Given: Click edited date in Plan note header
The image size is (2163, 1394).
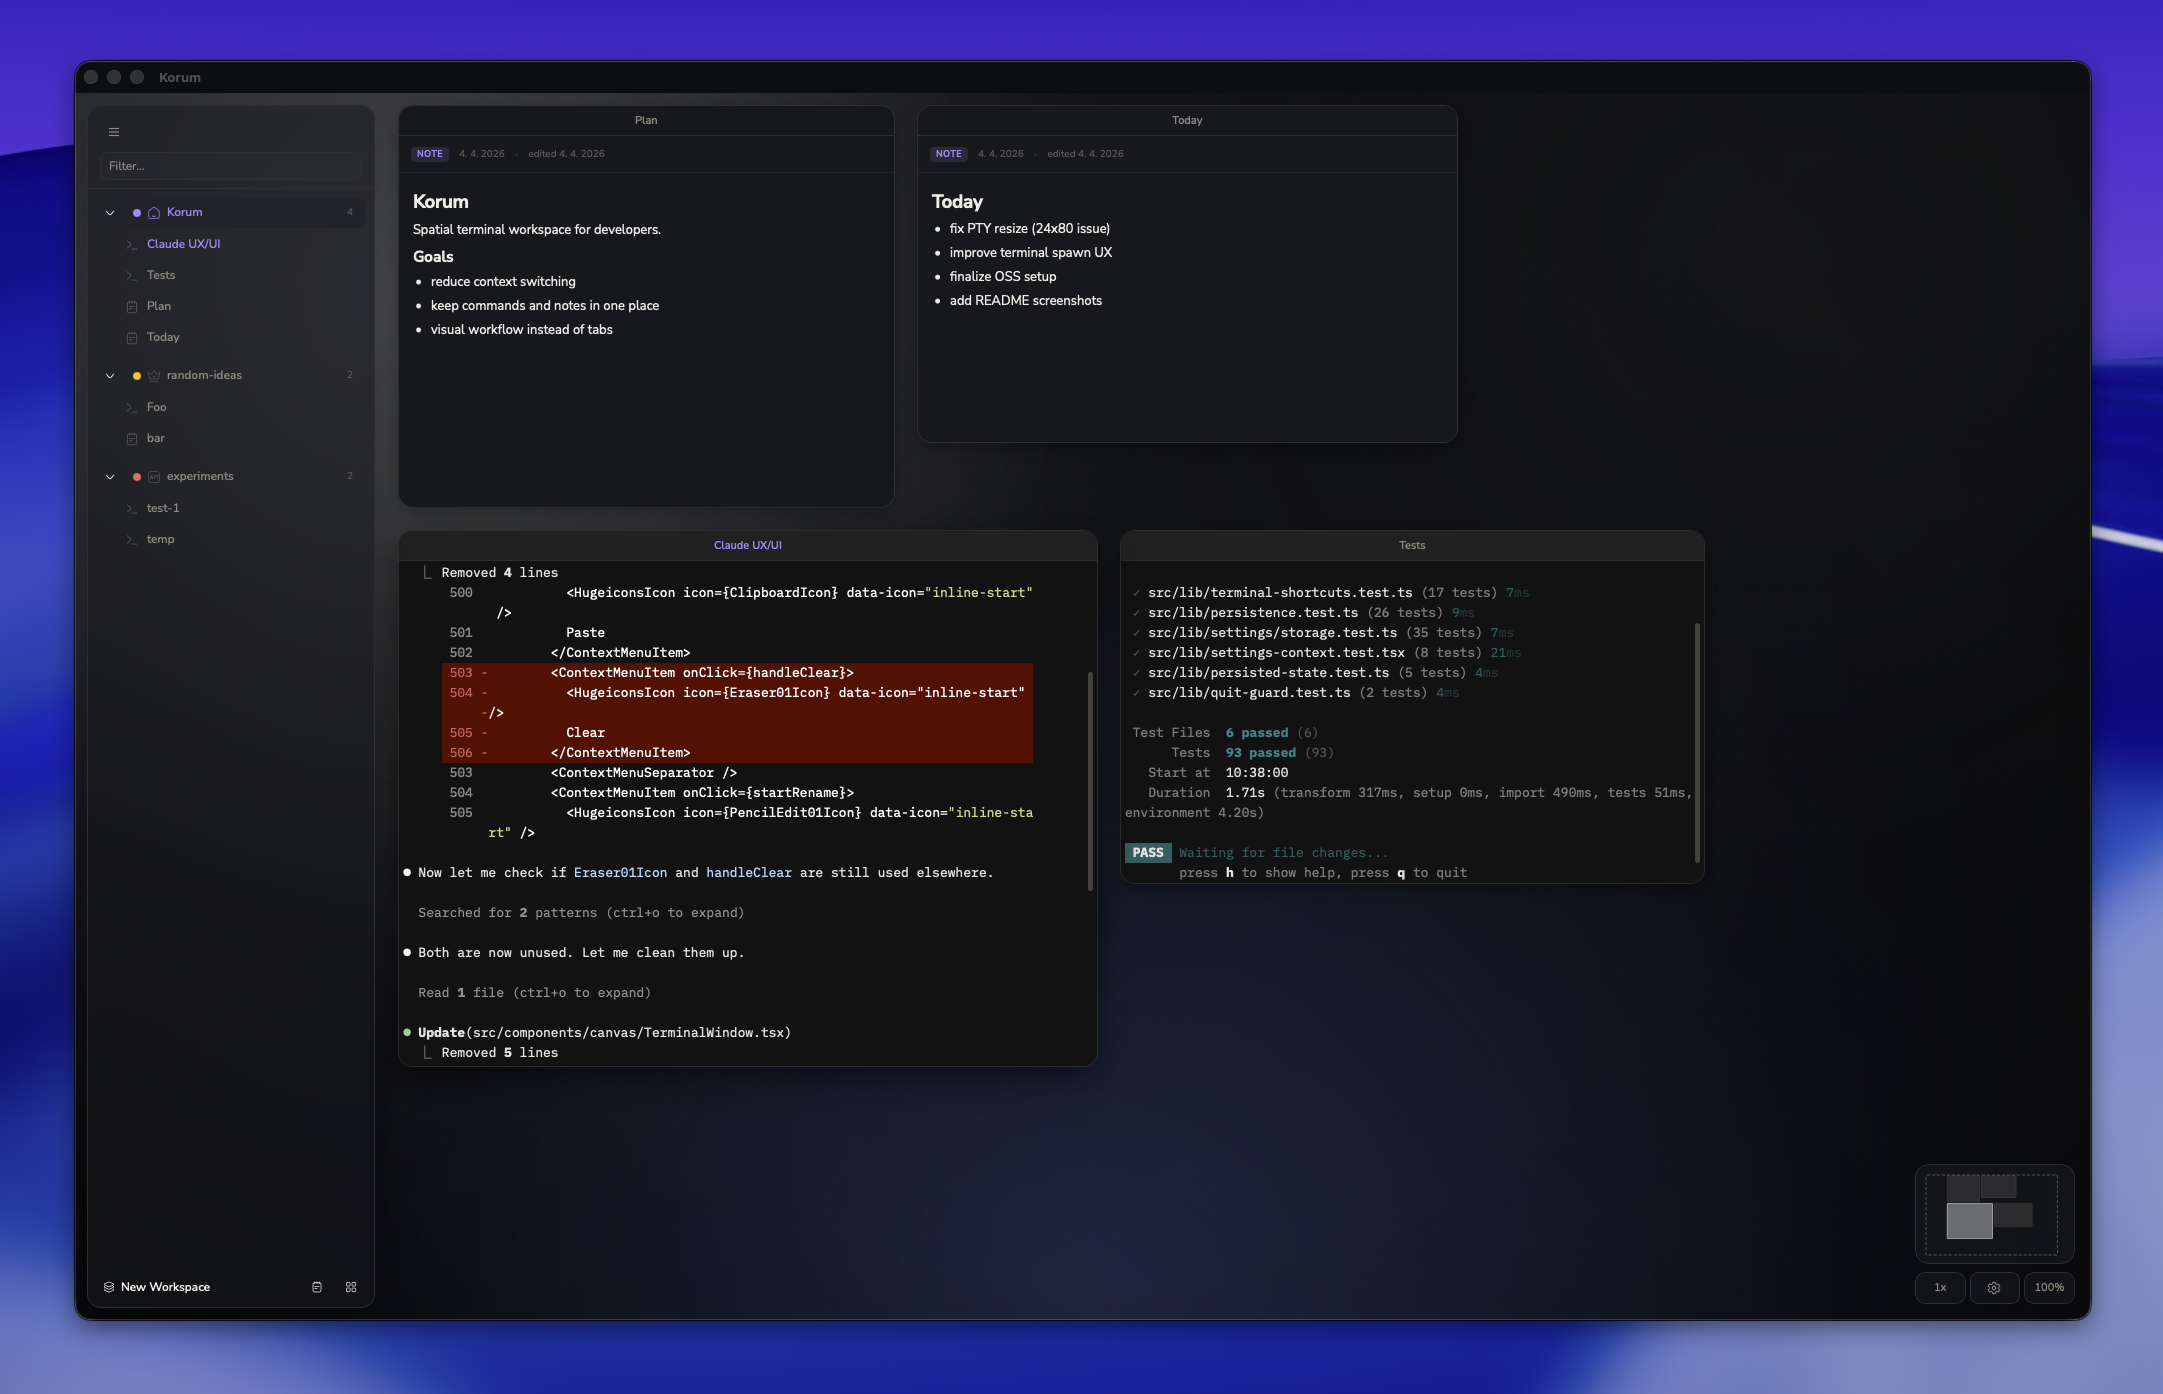Looking at the screenshot, I should [x=566, y=154].
